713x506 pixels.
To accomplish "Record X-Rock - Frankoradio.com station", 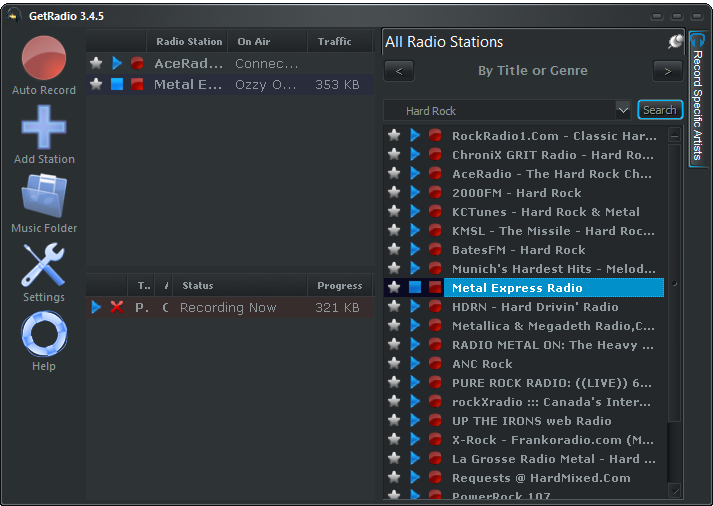I will click(435, 440).
